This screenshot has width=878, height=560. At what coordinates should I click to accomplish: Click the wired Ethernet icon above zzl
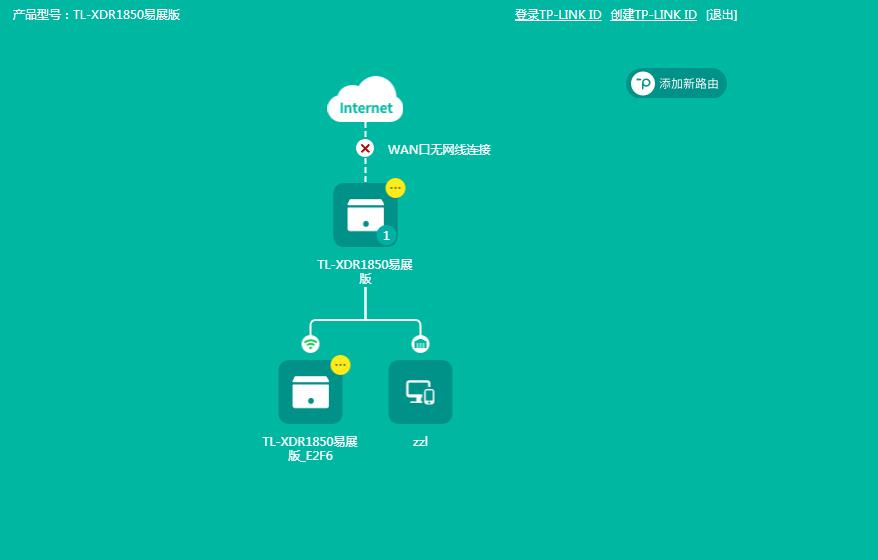[x=420, y=343]
